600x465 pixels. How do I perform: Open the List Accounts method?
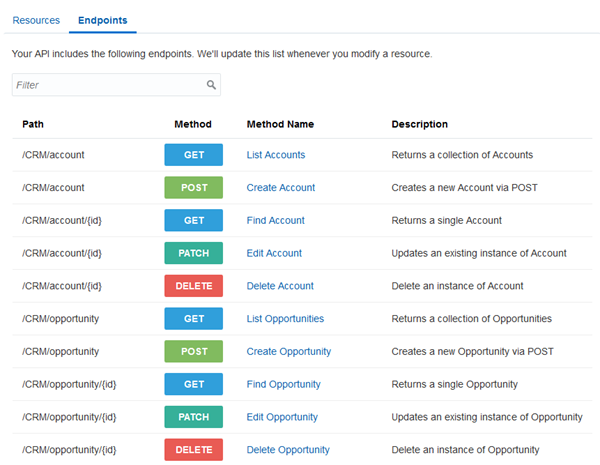pyautogui.click(x=276, y=155)
